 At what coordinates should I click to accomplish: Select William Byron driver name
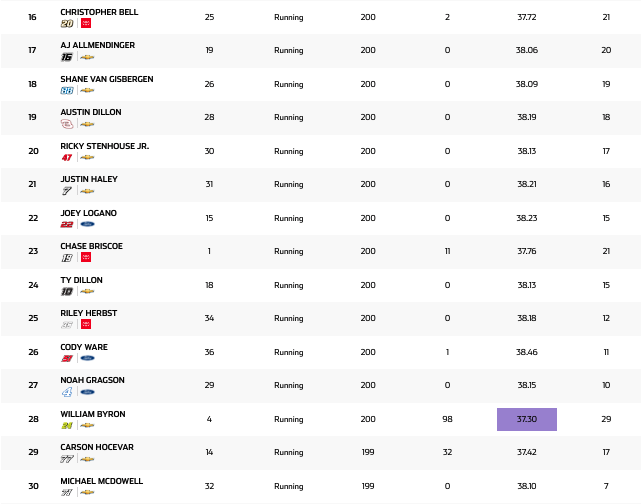[x=93, y=414]
